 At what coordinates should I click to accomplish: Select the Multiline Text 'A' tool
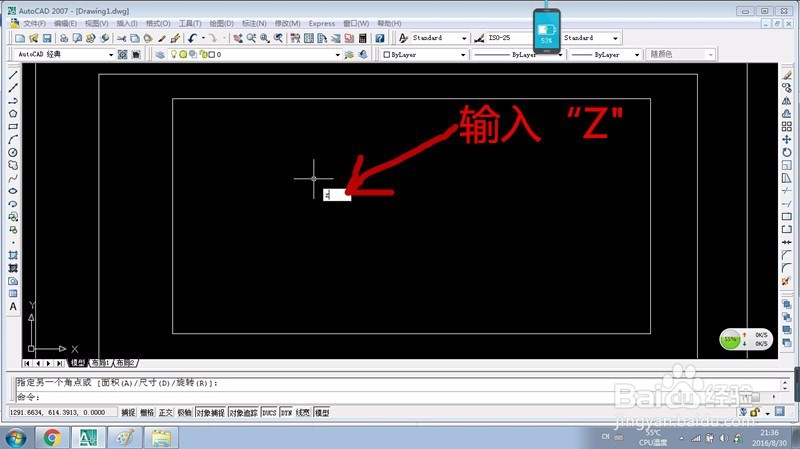tap(13, 306)
